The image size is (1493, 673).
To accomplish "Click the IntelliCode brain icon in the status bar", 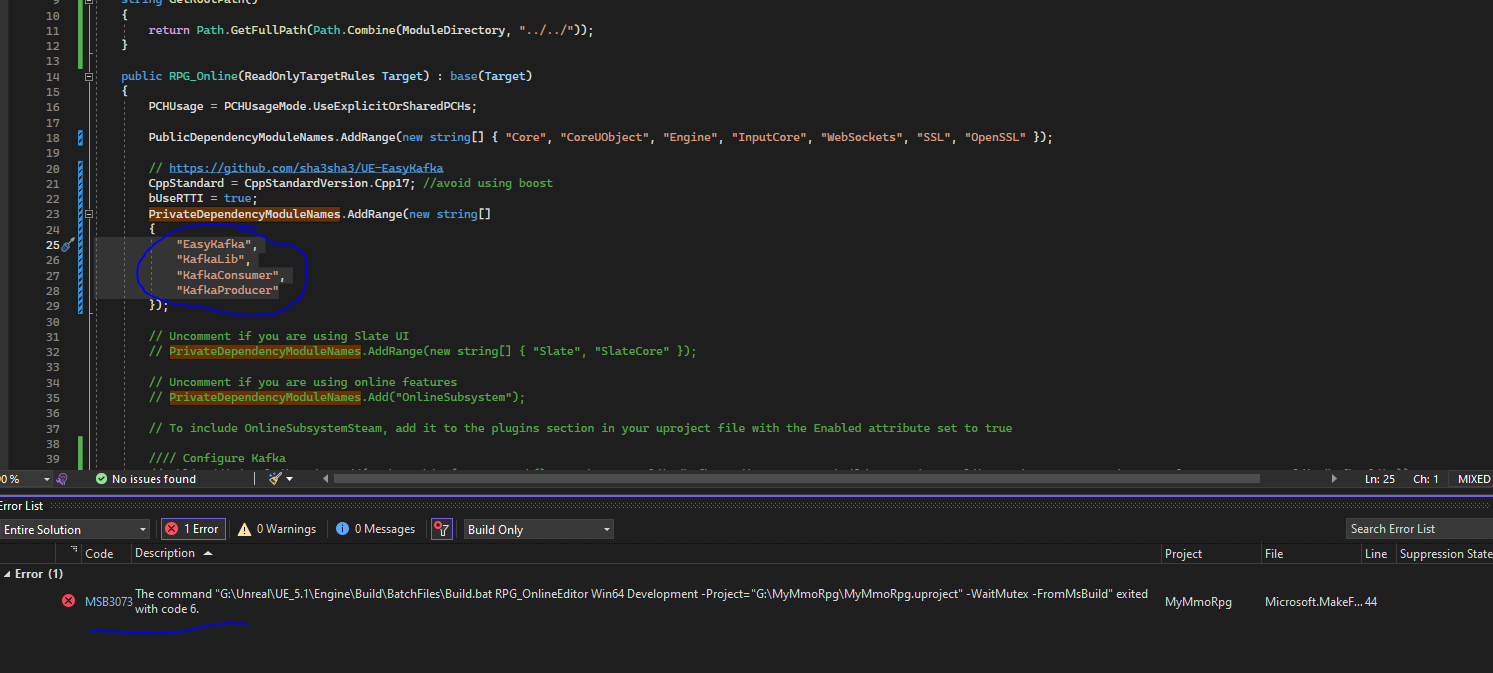I will point(61,478).
